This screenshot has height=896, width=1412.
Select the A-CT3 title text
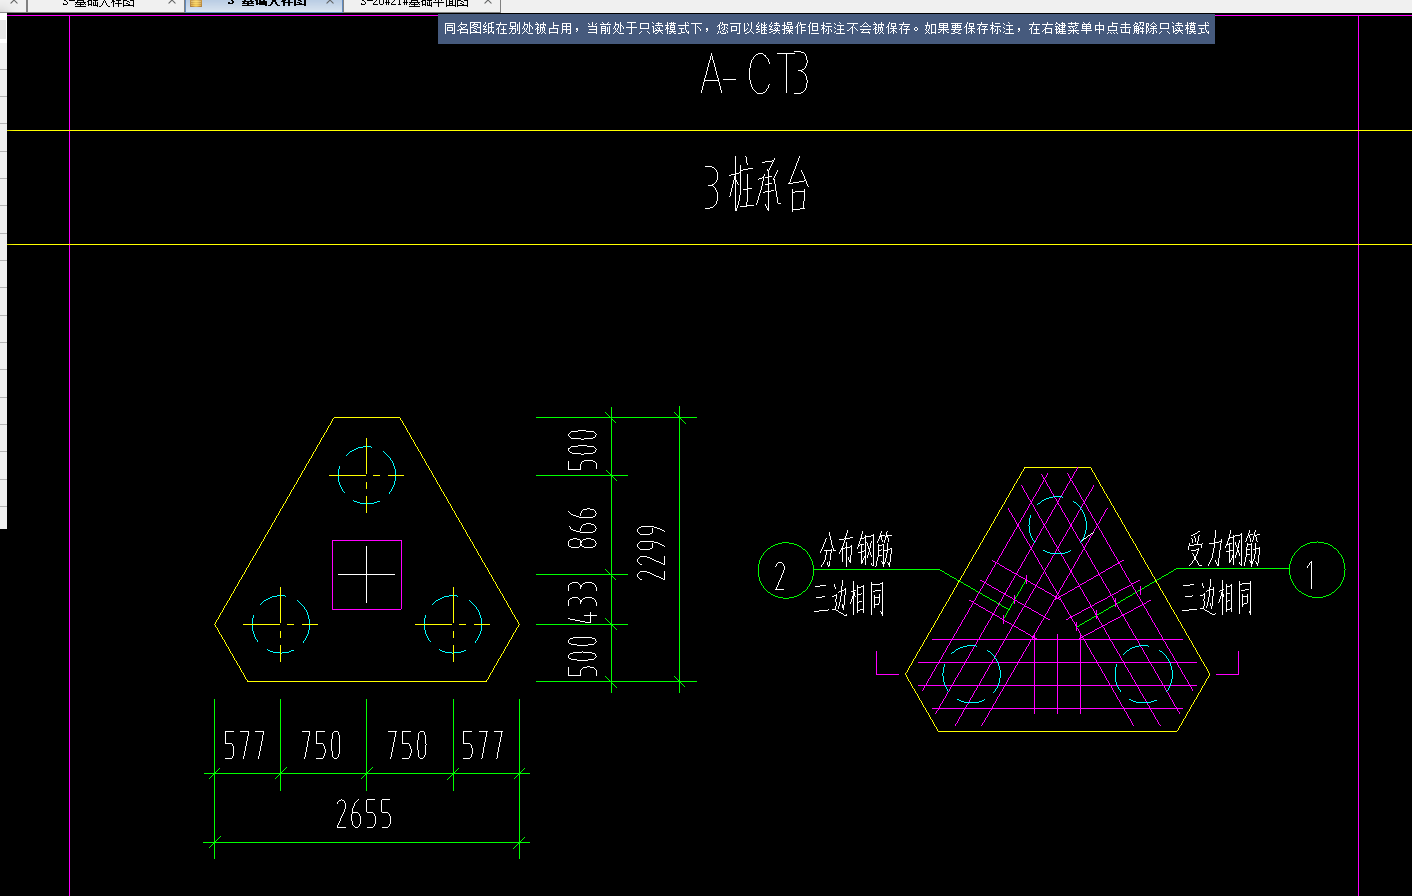point(755,74)
